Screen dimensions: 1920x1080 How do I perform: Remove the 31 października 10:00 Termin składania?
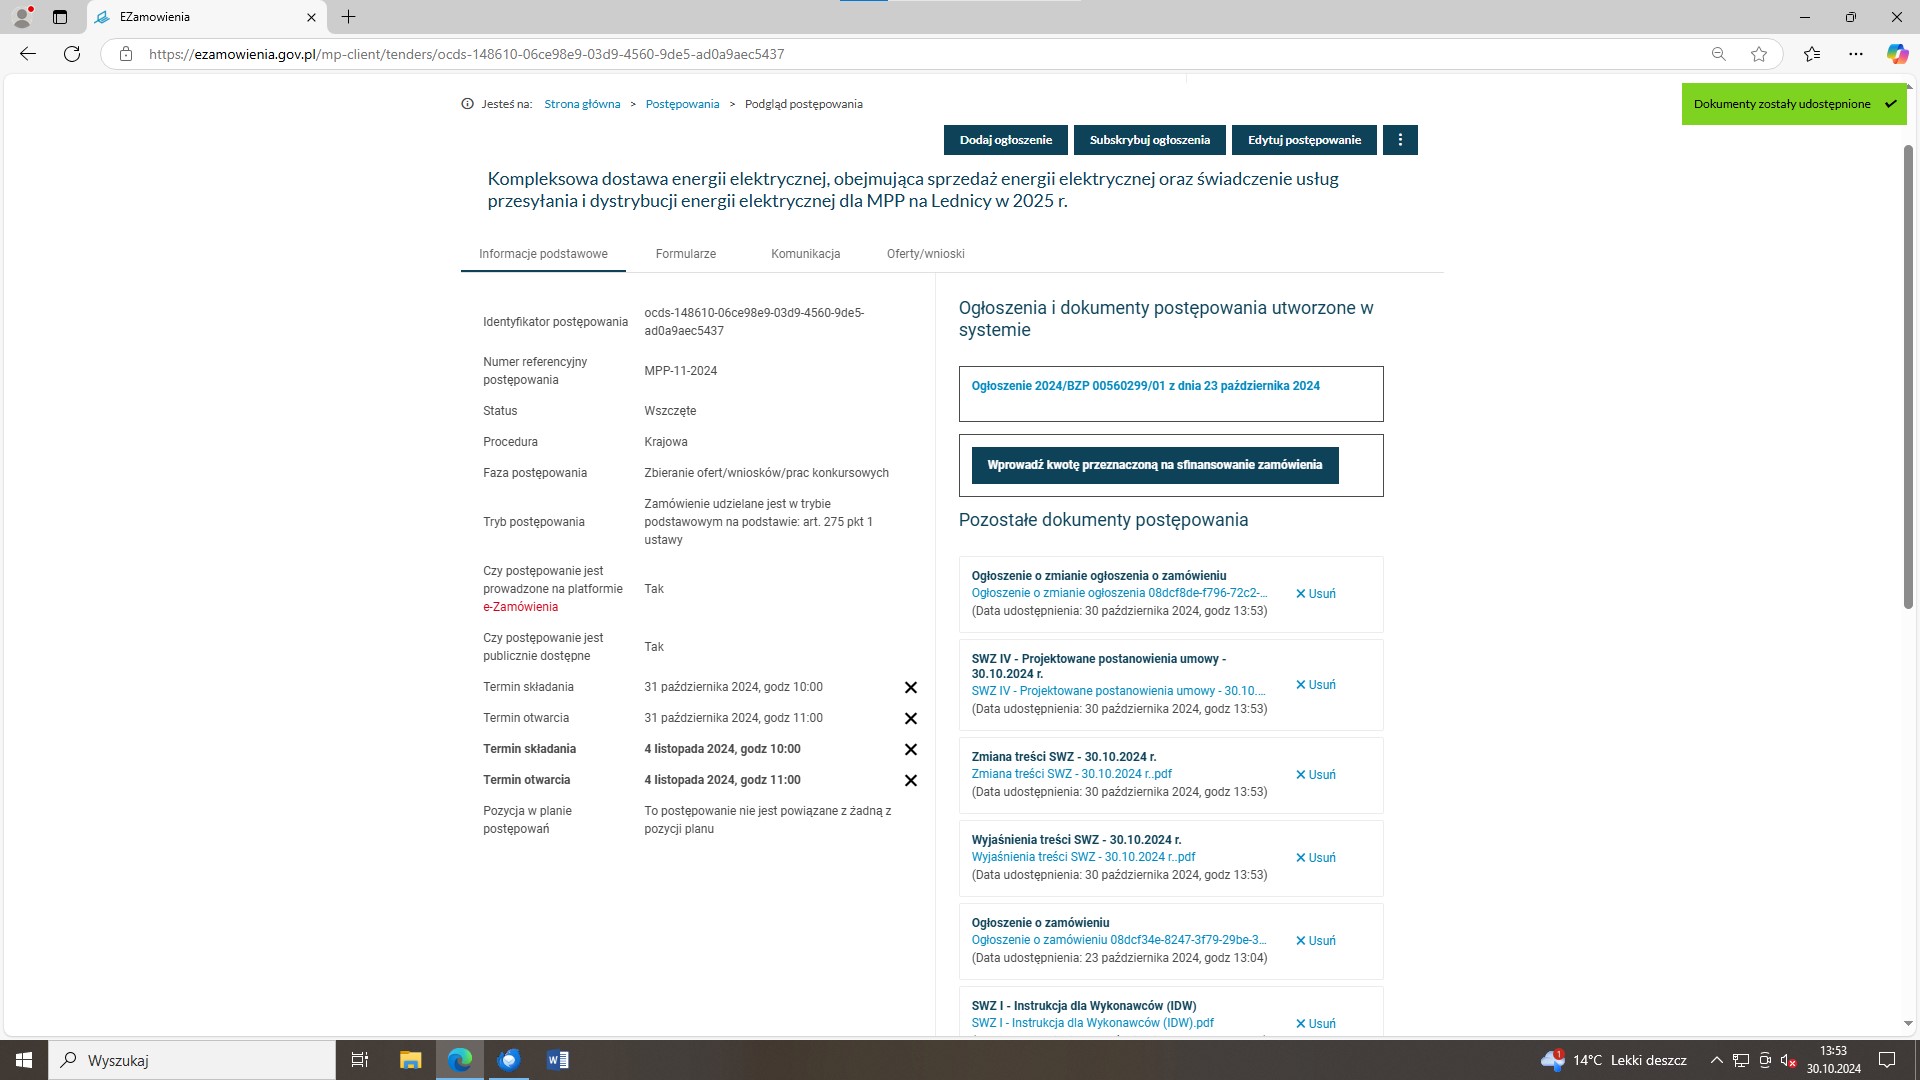[910, 688]
